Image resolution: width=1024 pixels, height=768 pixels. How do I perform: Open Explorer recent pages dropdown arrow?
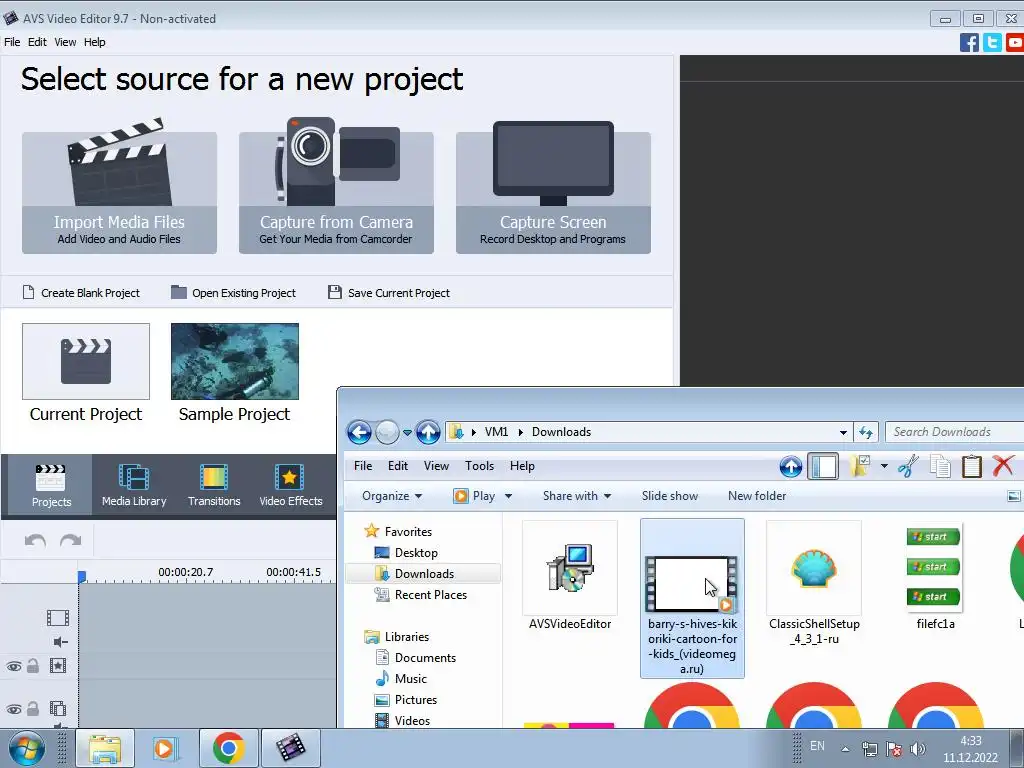tap(408, 432)
